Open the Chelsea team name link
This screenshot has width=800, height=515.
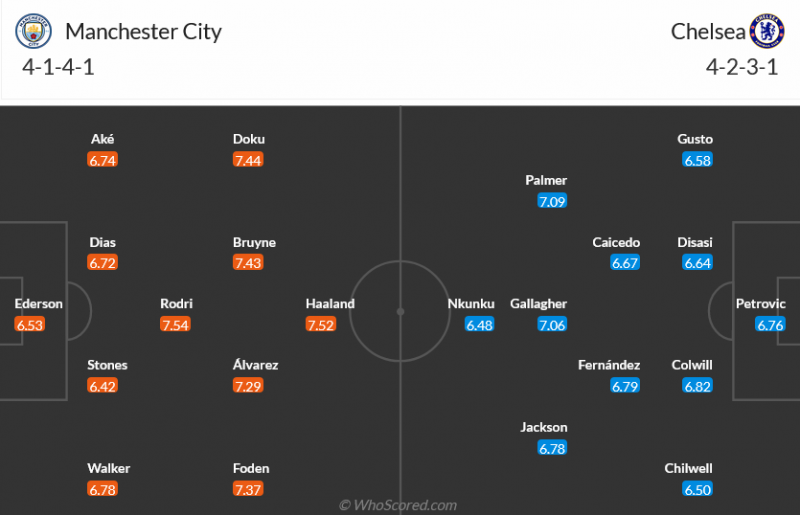pos(708,32)
